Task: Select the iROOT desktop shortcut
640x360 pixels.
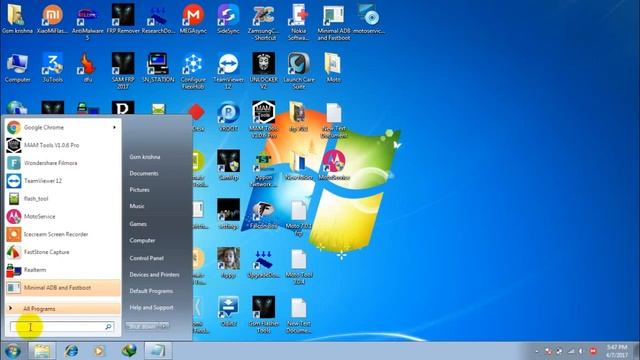Action: pyautogui.click(x=228, y=117)
